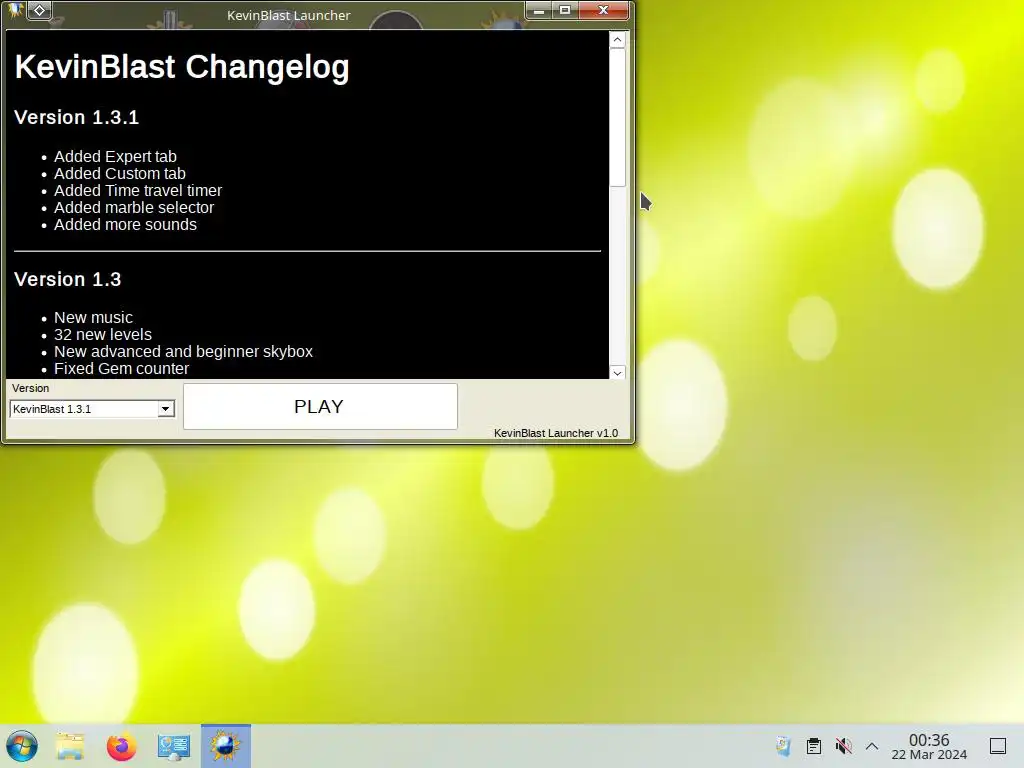
Task: Open the clock showing 00:36
Action: [x=929, y=746]
